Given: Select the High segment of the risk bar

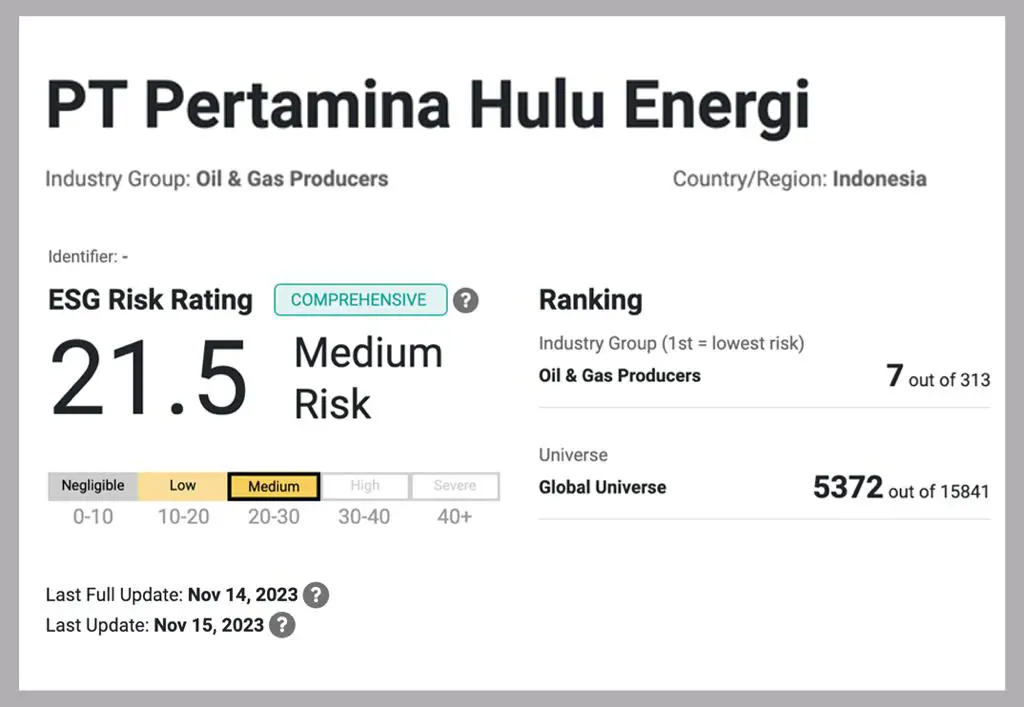Looking at the screenshot, I should tap(364, 485).
